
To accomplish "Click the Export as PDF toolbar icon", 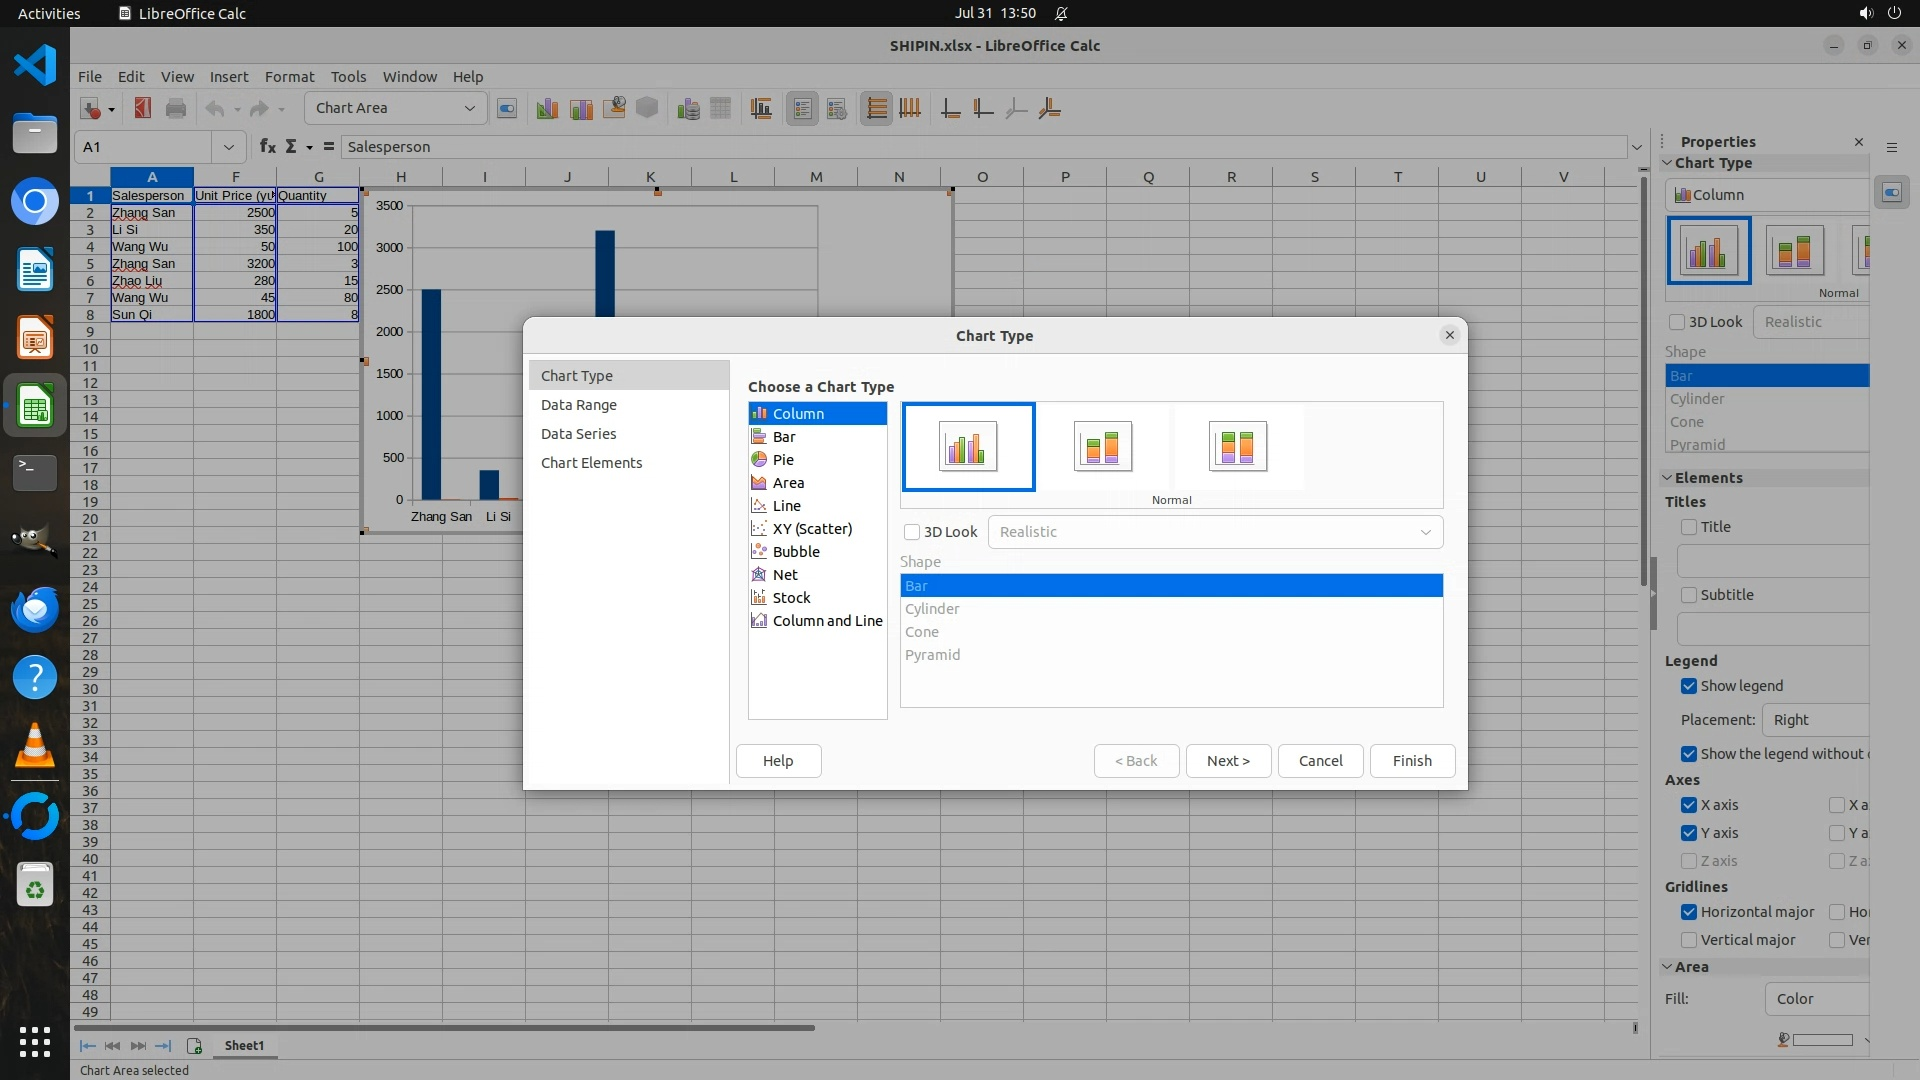I will [x=142, y=108].
